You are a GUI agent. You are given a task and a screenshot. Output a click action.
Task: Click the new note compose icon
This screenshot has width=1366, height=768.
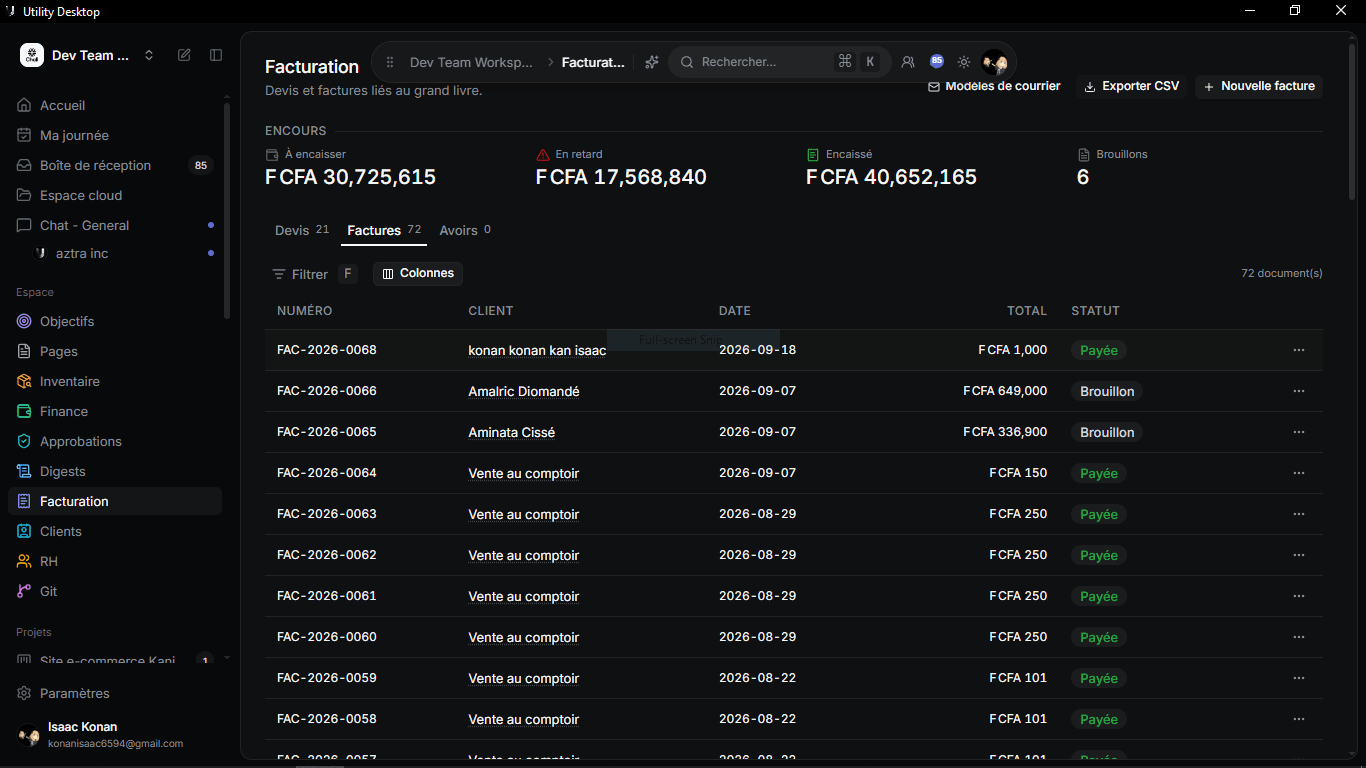184,55
